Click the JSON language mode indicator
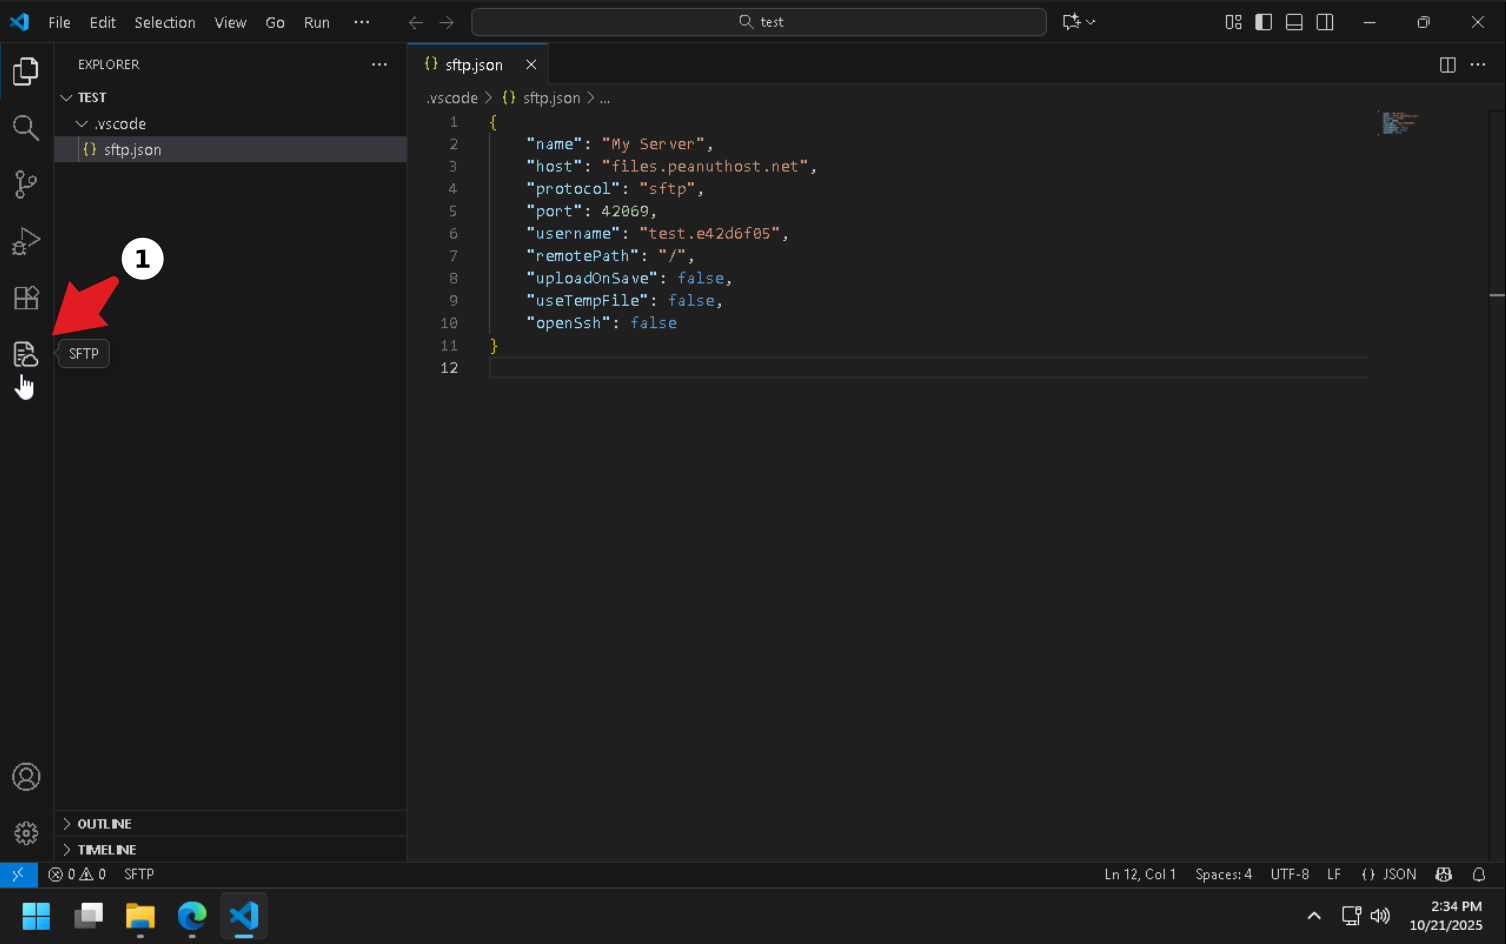 tap(1389, 875)
